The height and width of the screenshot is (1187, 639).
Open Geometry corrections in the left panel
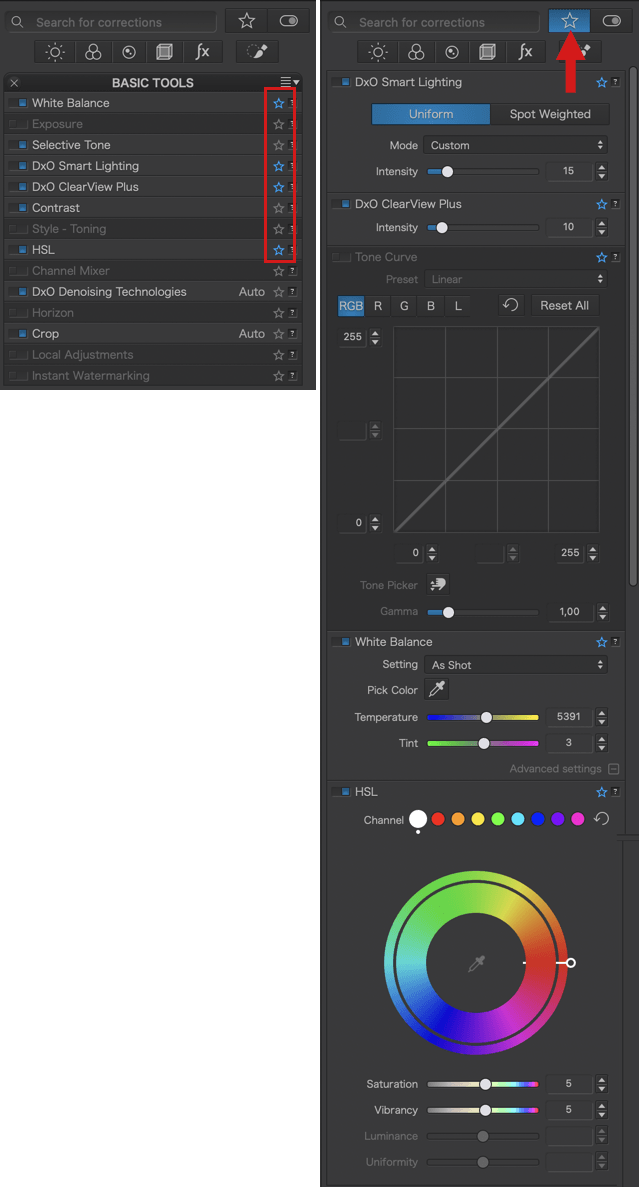[x=166, y=52]
